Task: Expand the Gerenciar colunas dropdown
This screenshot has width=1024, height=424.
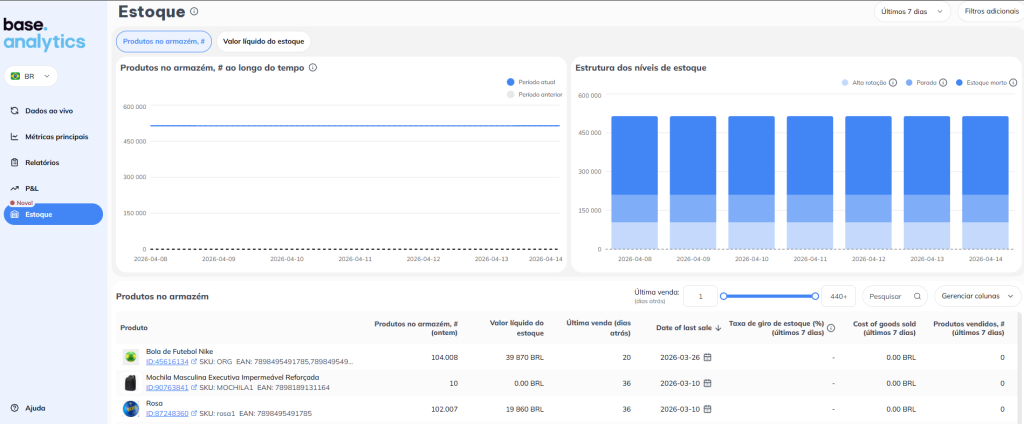Action: [977, 296]
